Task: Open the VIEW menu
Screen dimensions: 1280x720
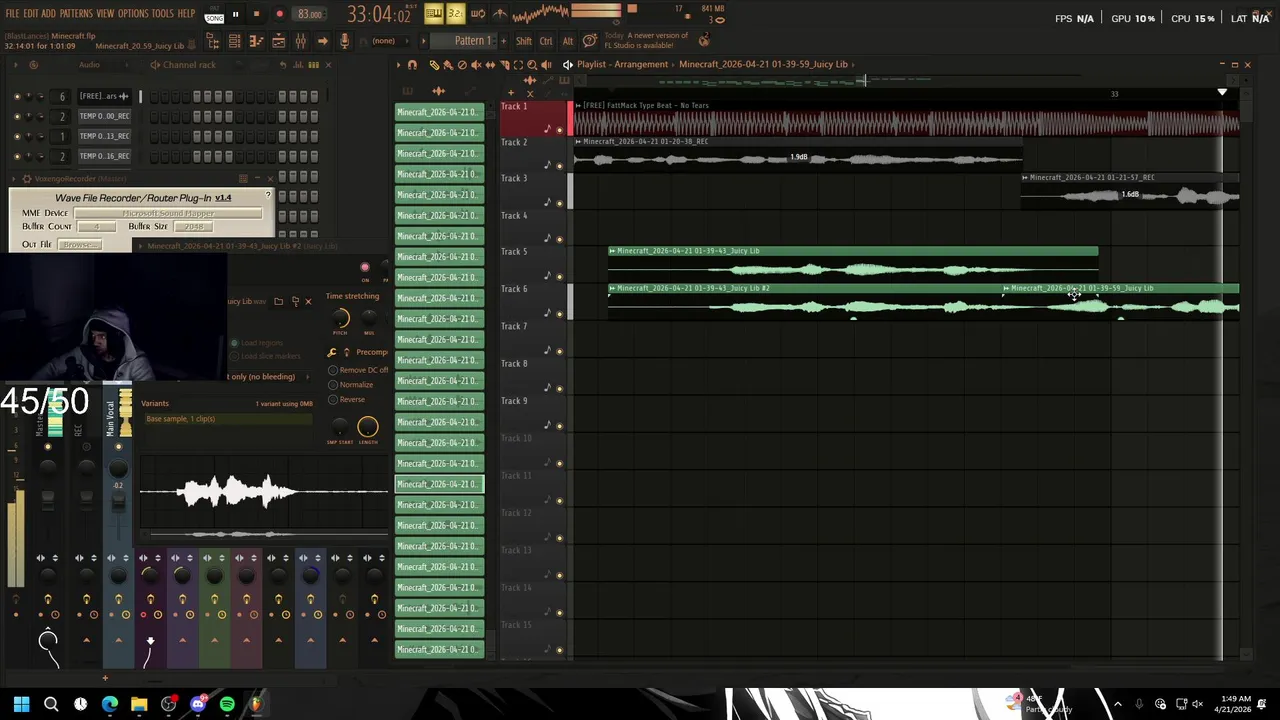Action: (105, 14)
